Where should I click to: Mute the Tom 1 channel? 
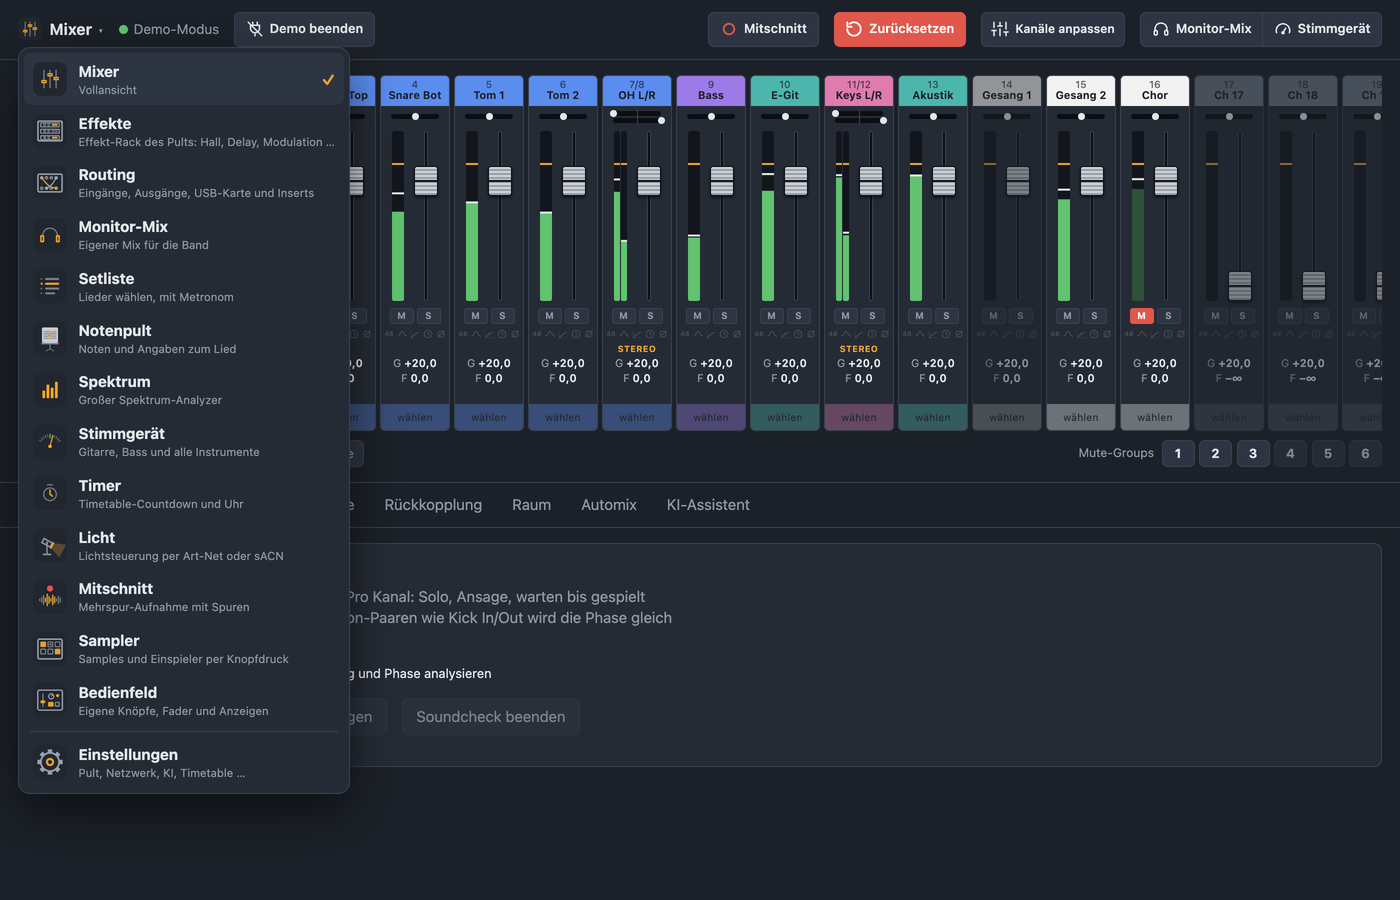(x=475, y=316)
